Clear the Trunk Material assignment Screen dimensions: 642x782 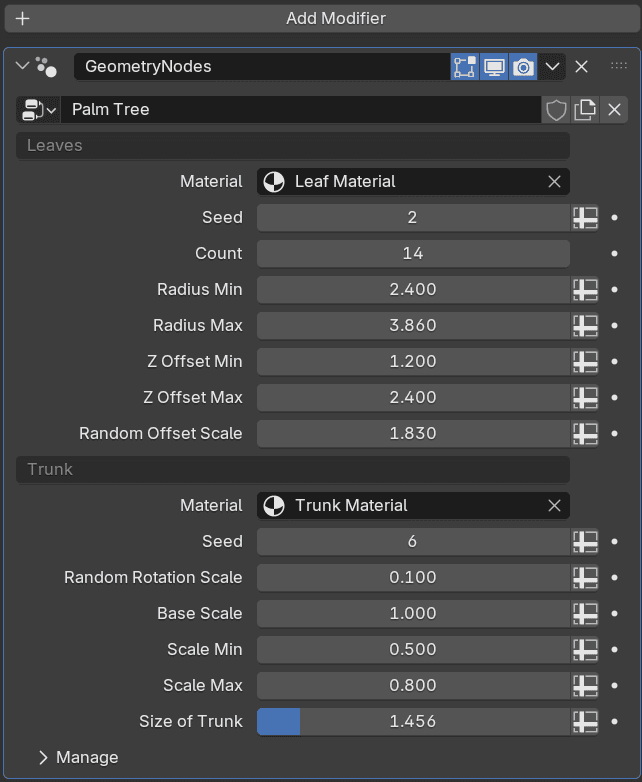[x=554, y=506]
